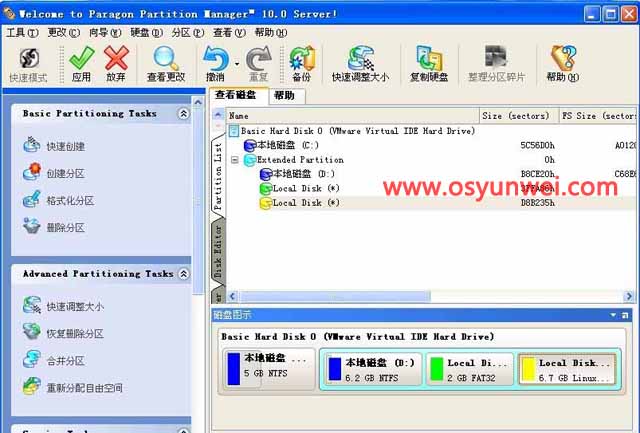Click the partition list horizontal scrollbar thumb
640x433 pixels.
pyautogui.click(x=335, y=296)
